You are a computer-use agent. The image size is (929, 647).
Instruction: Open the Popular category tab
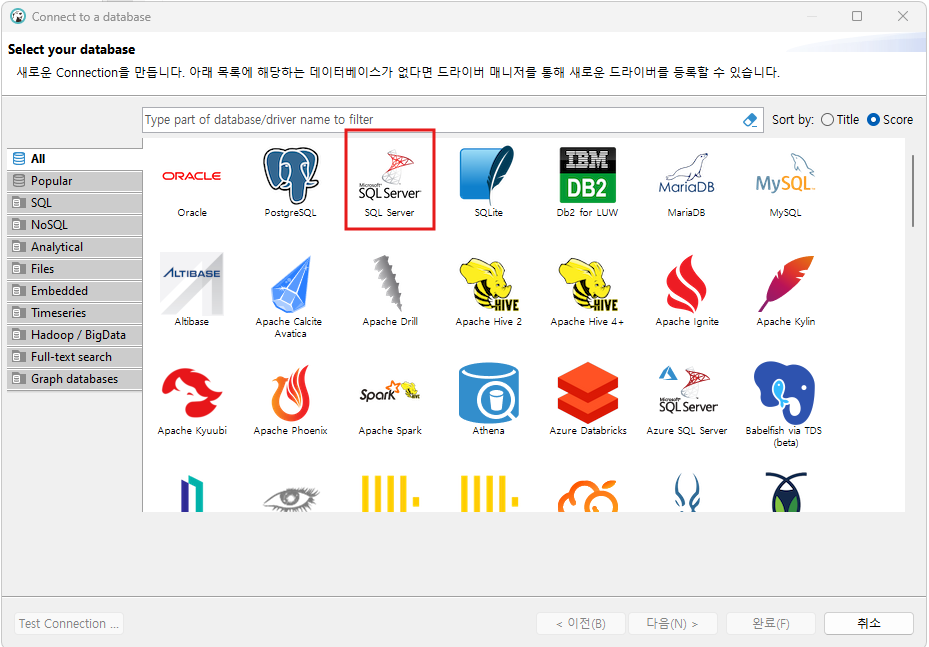tap(75, 181)
